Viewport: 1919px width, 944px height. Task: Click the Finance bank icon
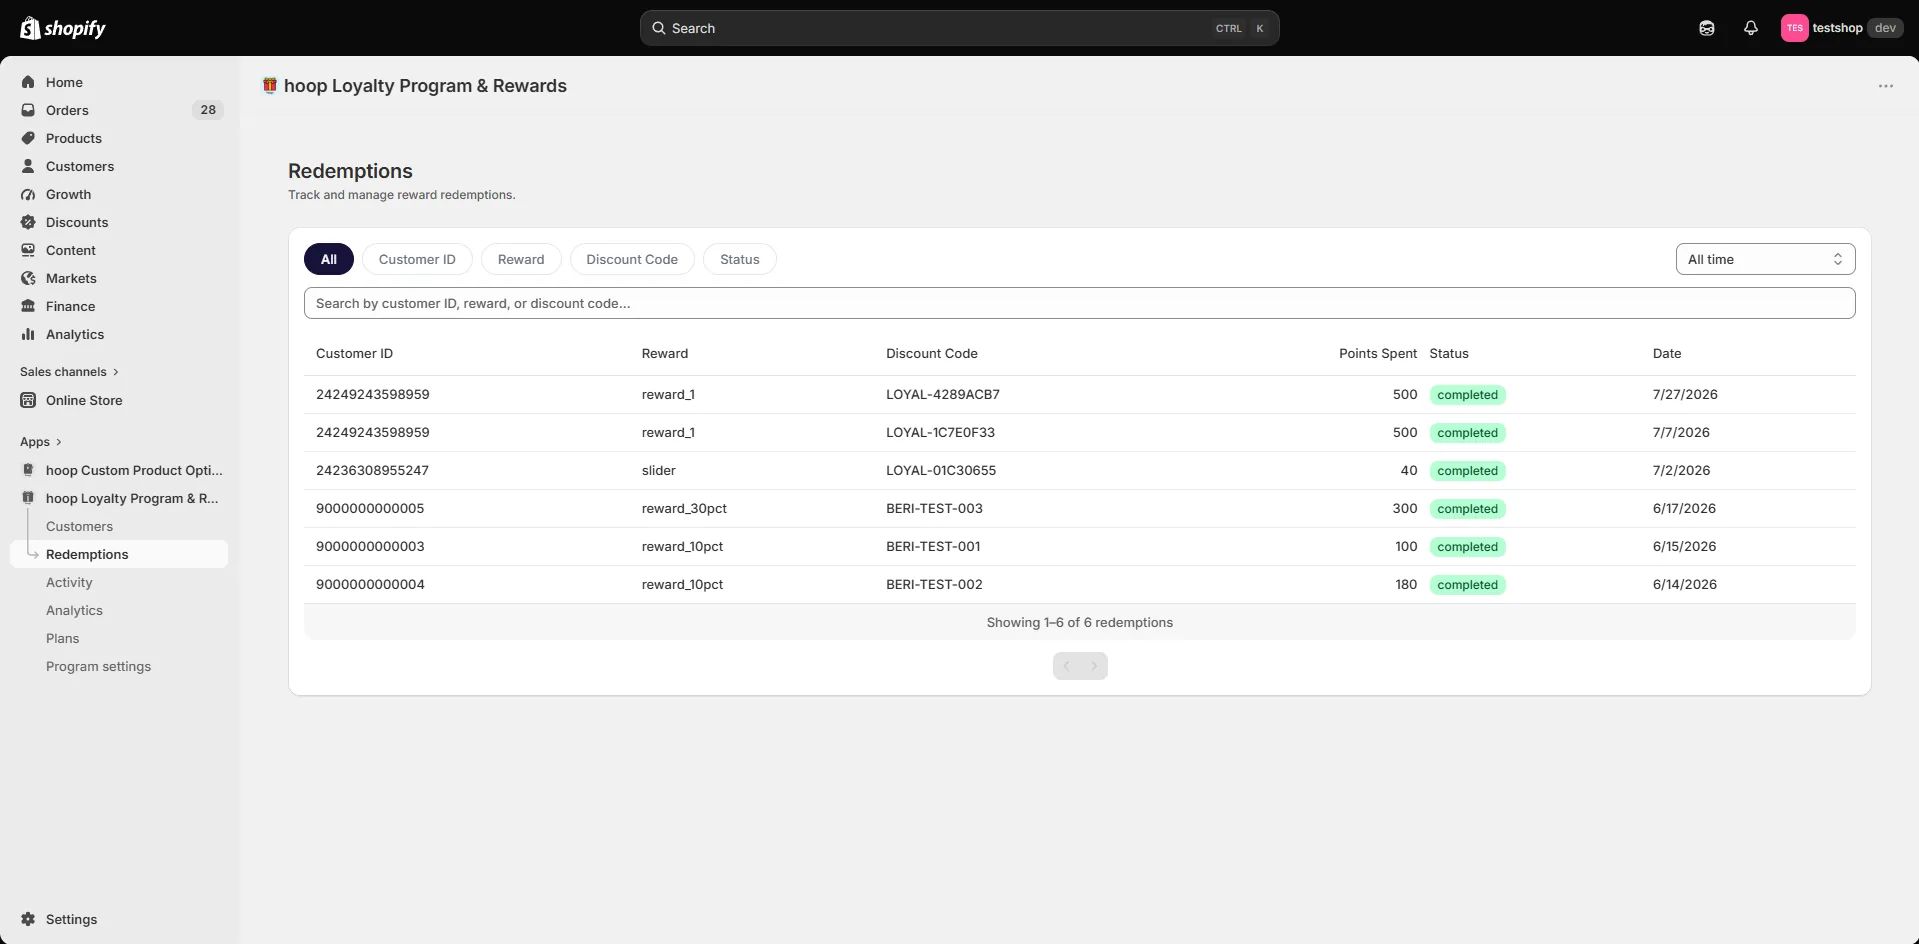(28, 306)
